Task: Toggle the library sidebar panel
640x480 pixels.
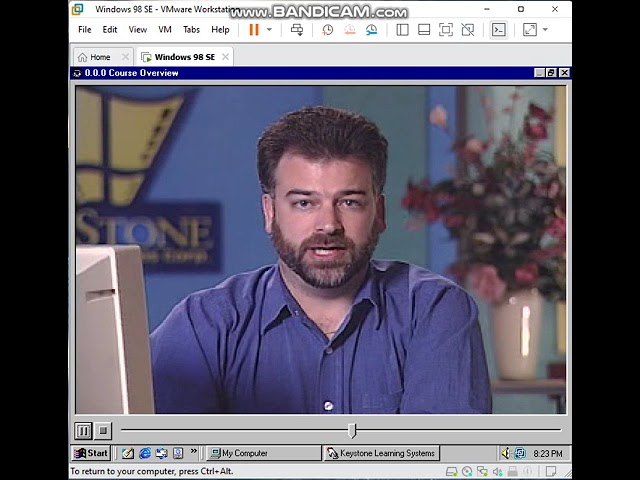Action: [402, 30]
